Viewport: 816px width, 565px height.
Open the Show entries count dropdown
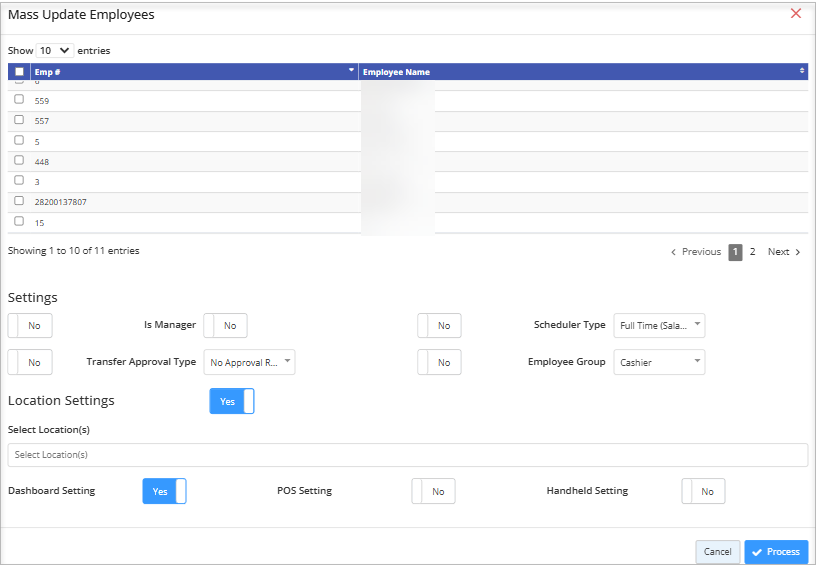coord(55,50)
